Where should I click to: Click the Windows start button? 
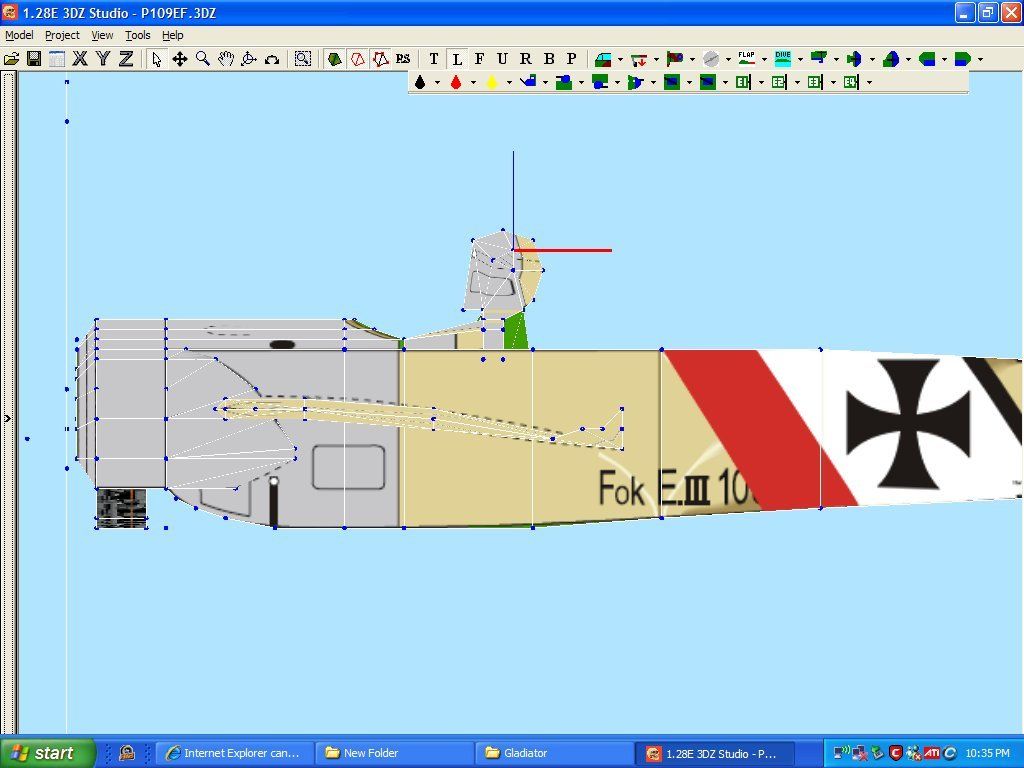click(48, 753)
